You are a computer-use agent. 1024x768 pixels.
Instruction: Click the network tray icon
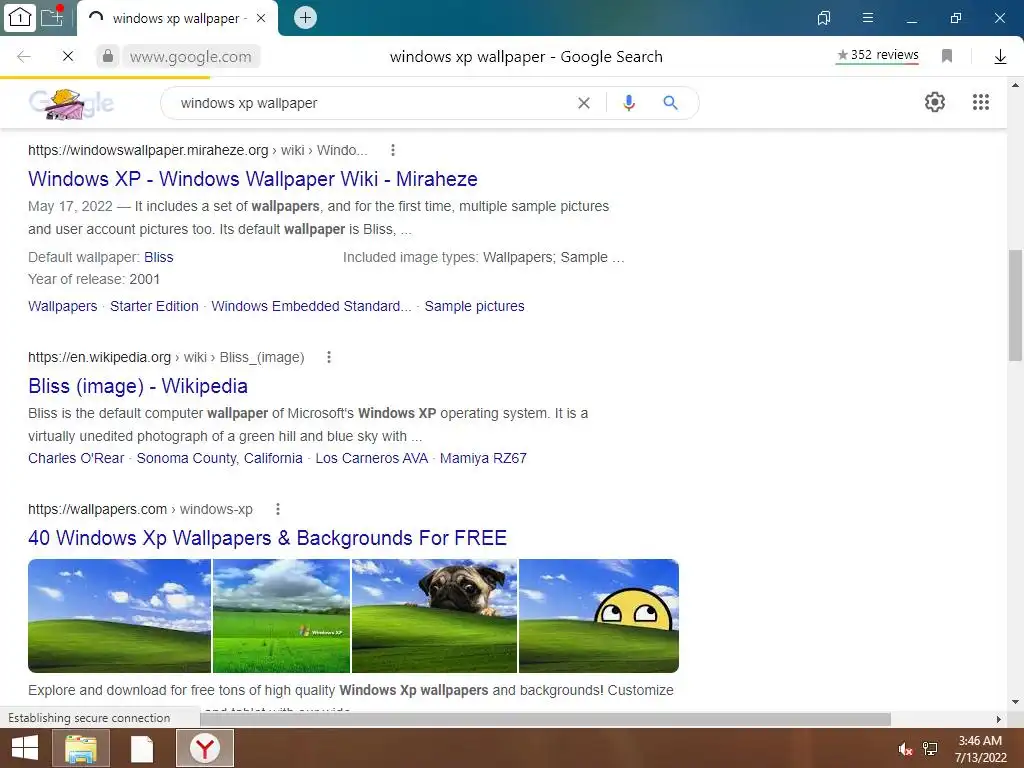[930, 748]
